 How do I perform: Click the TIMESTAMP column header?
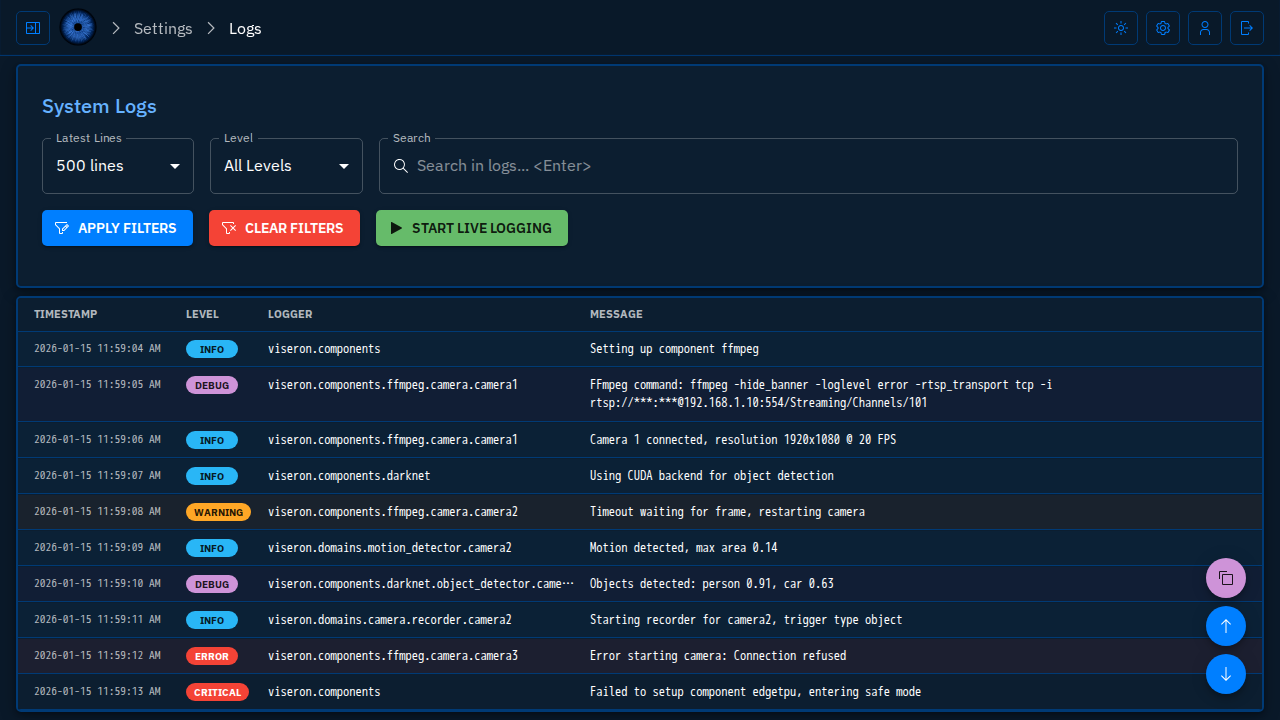(66, 314)
